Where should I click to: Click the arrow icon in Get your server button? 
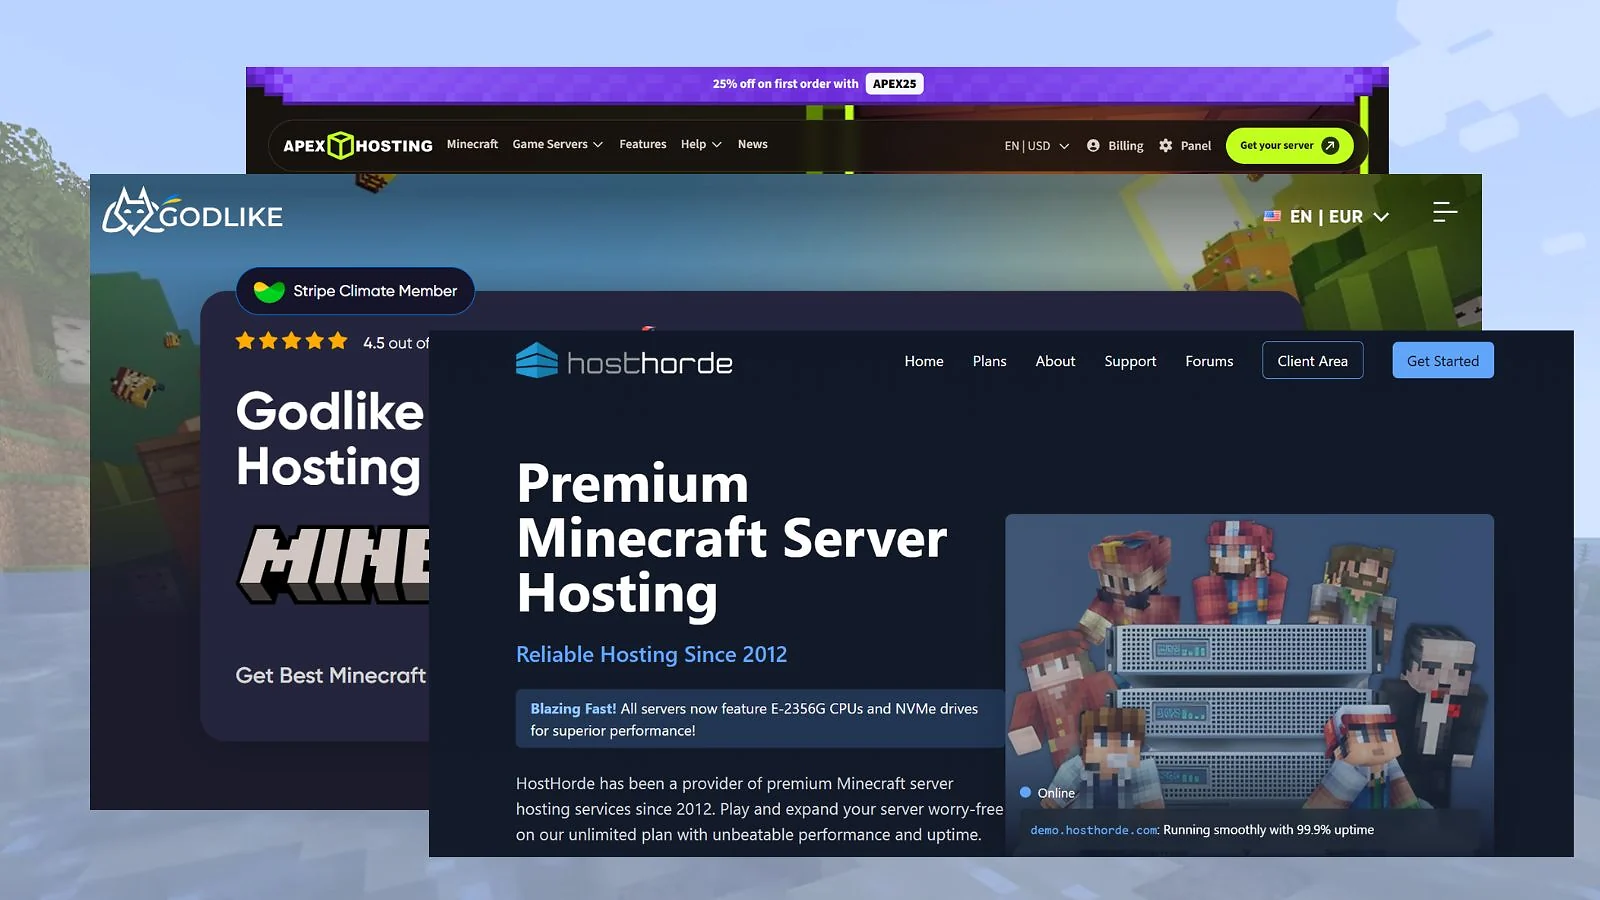coord(1330,145)
